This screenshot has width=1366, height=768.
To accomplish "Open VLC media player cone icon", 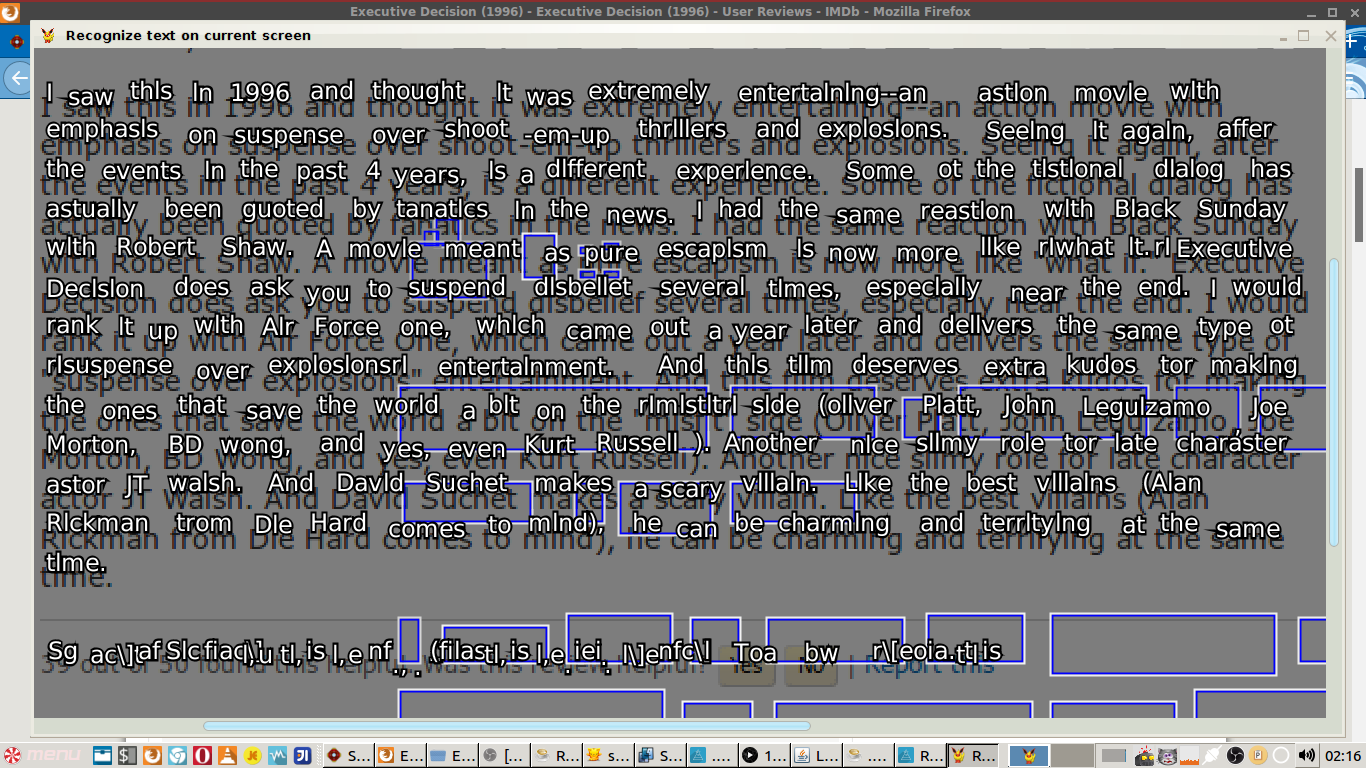I will tap(227, 755).
